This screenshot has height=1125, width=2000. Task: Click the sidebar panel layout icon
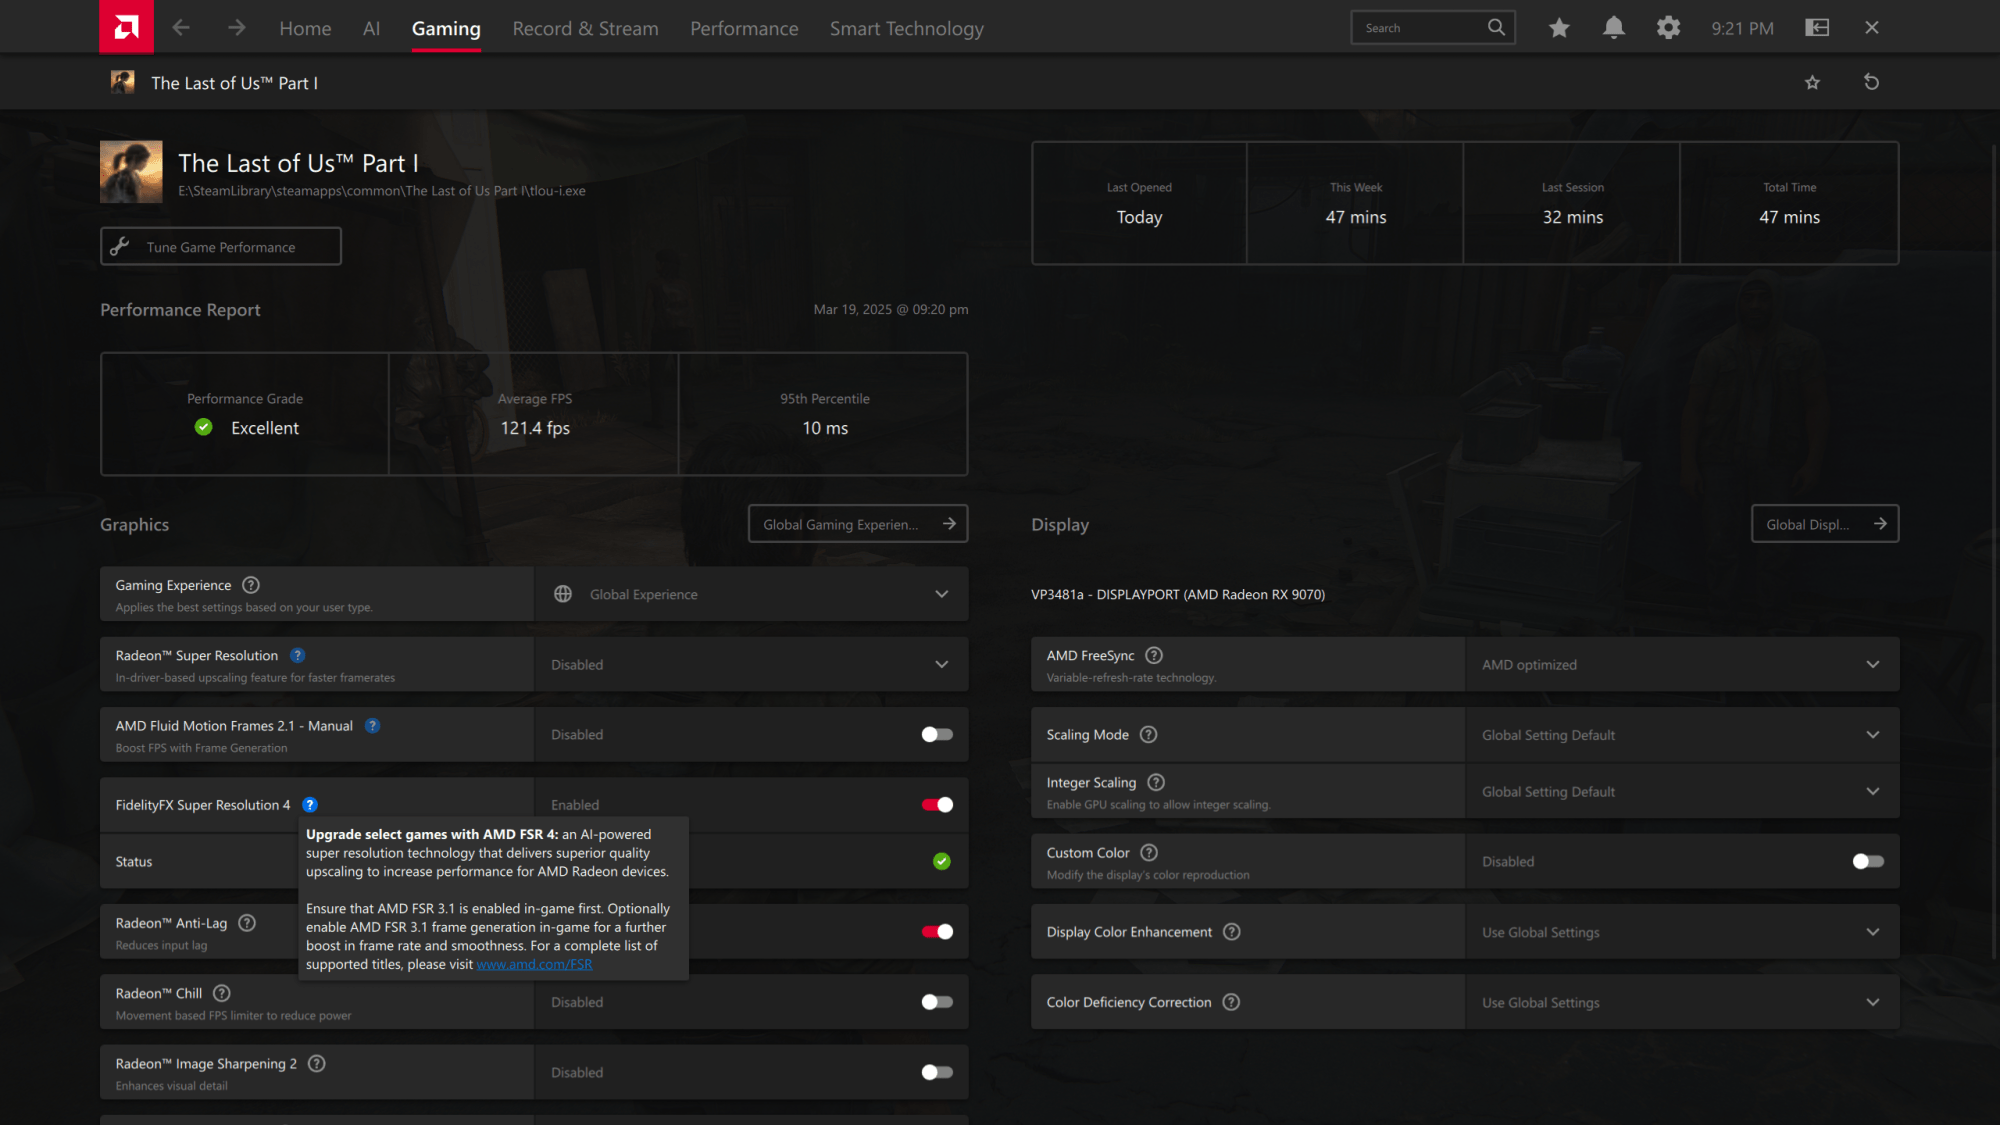pyautogui.click(x=1817, y=28)
